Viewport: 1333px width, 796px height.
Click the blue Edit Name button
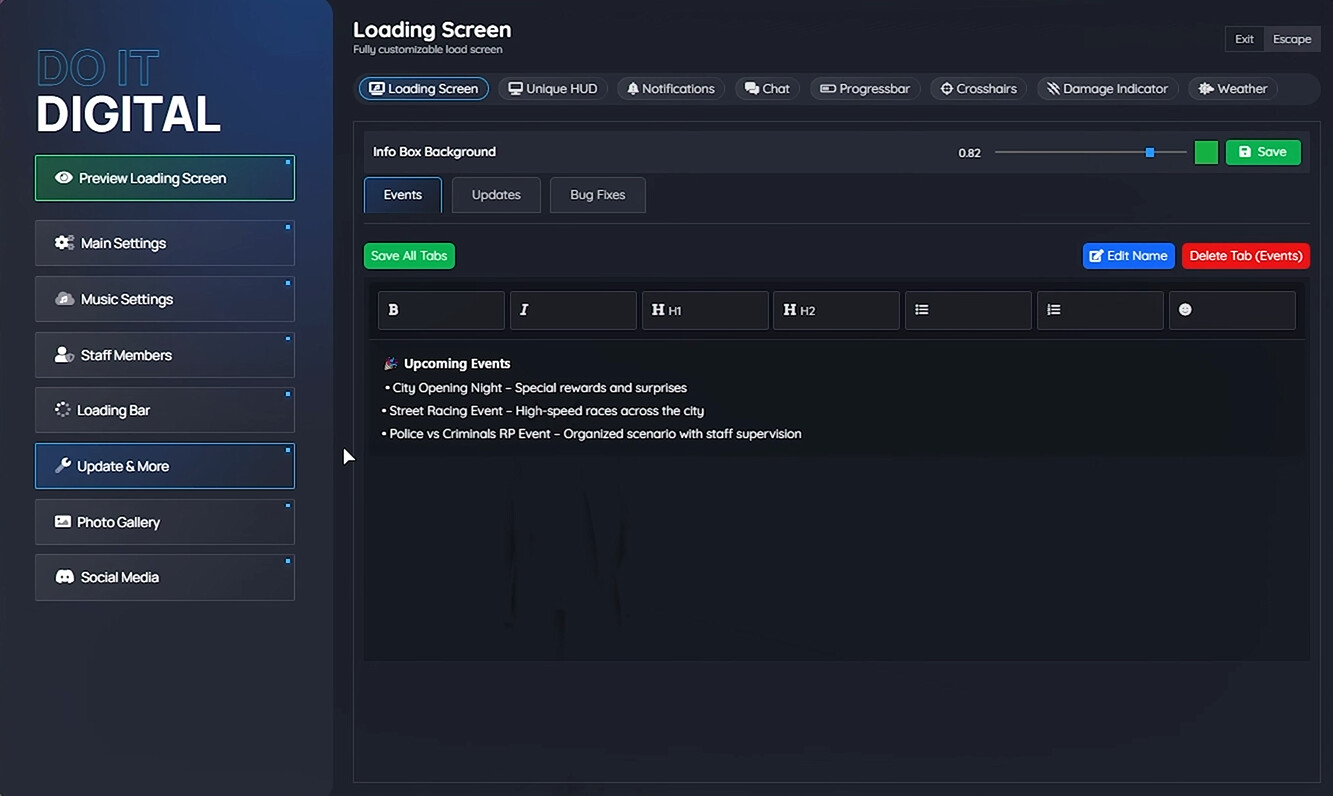(x=1128, y=256)
